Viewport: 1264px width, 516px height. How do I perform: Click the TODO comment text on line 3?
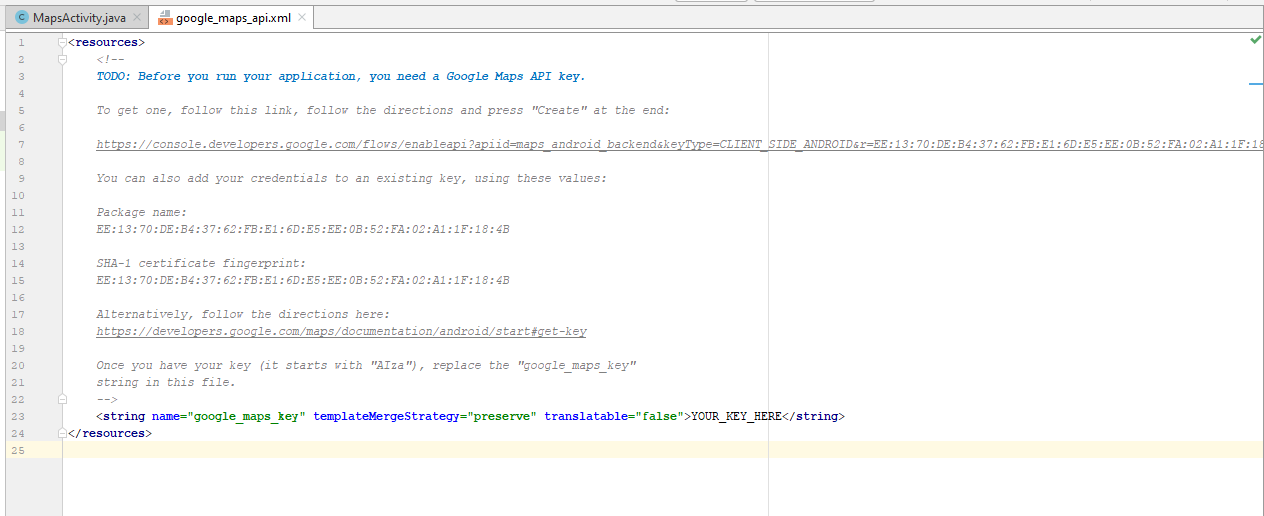[x=340, y=77]
